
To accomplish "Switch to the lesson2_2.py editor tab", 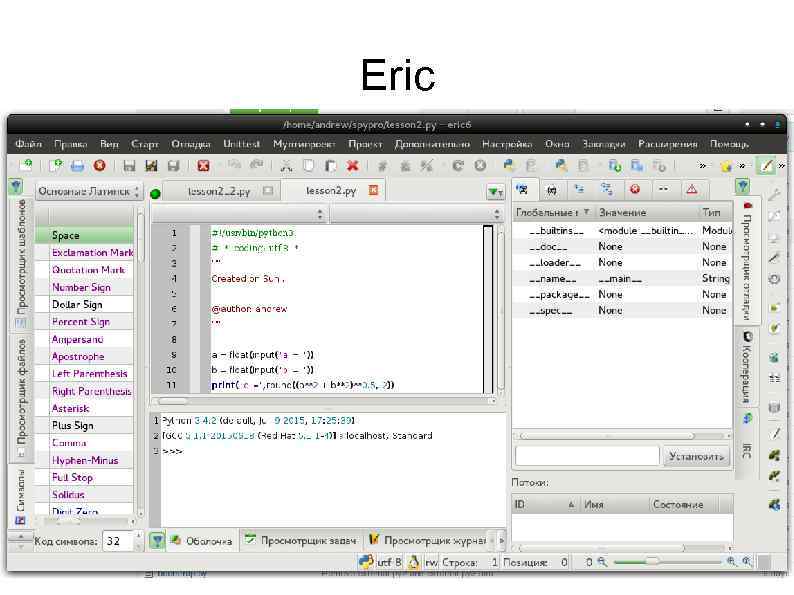I will (219, 191).
